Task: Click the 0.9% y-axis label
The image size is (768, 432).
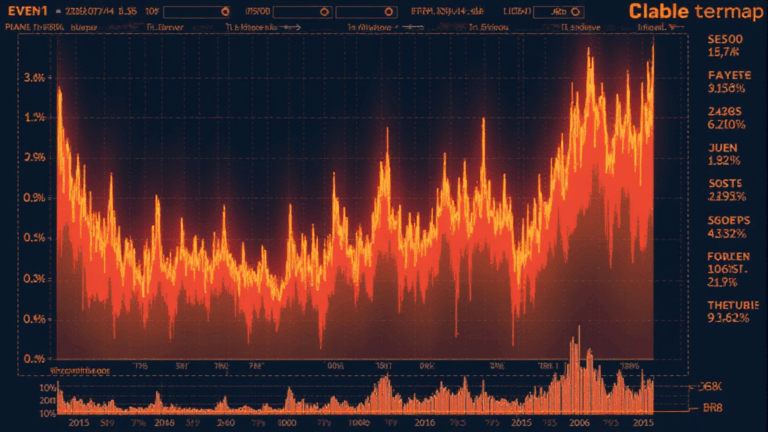Action: click(x=34, y=197)
